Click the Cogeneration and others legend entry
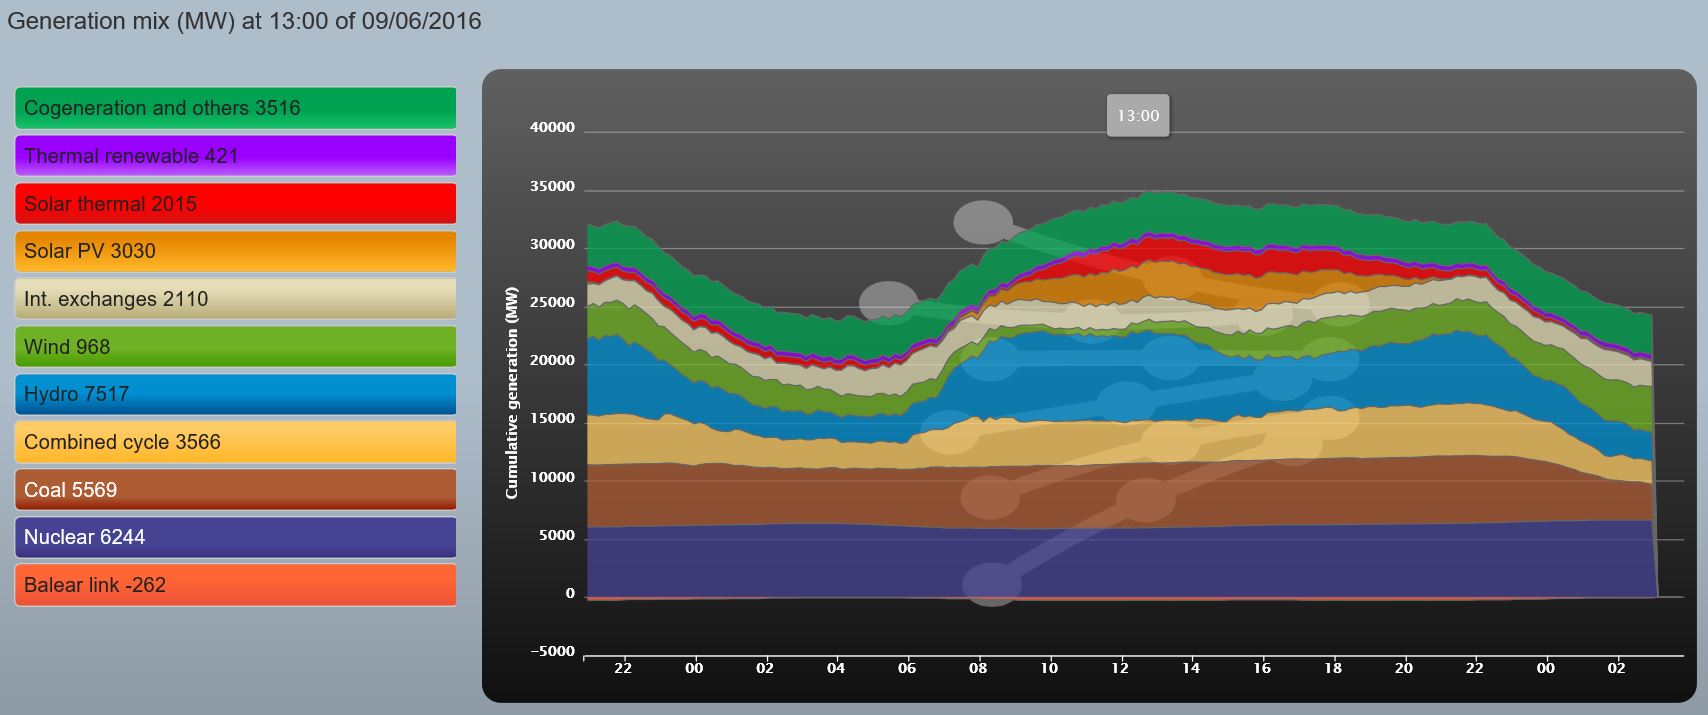Screen dimensions: 1708x715 235,108
